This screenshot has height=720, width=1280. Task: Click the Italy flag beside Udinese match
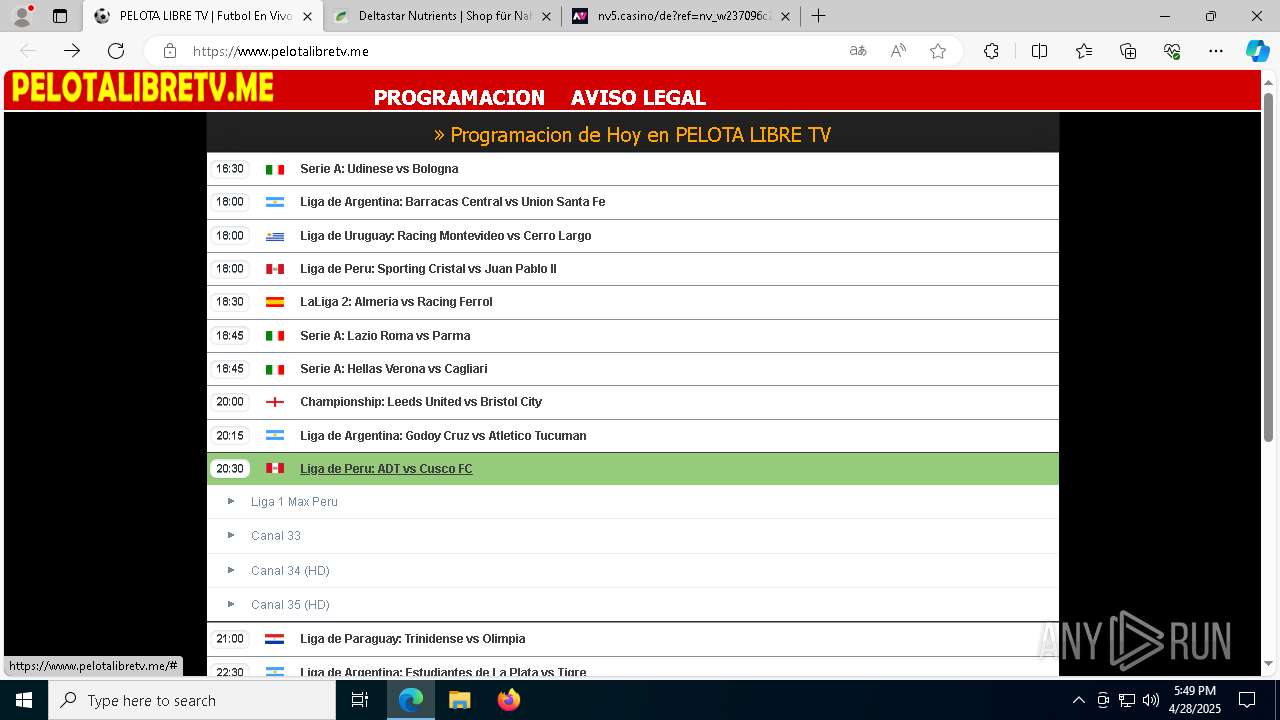click(x=275, y=170)
